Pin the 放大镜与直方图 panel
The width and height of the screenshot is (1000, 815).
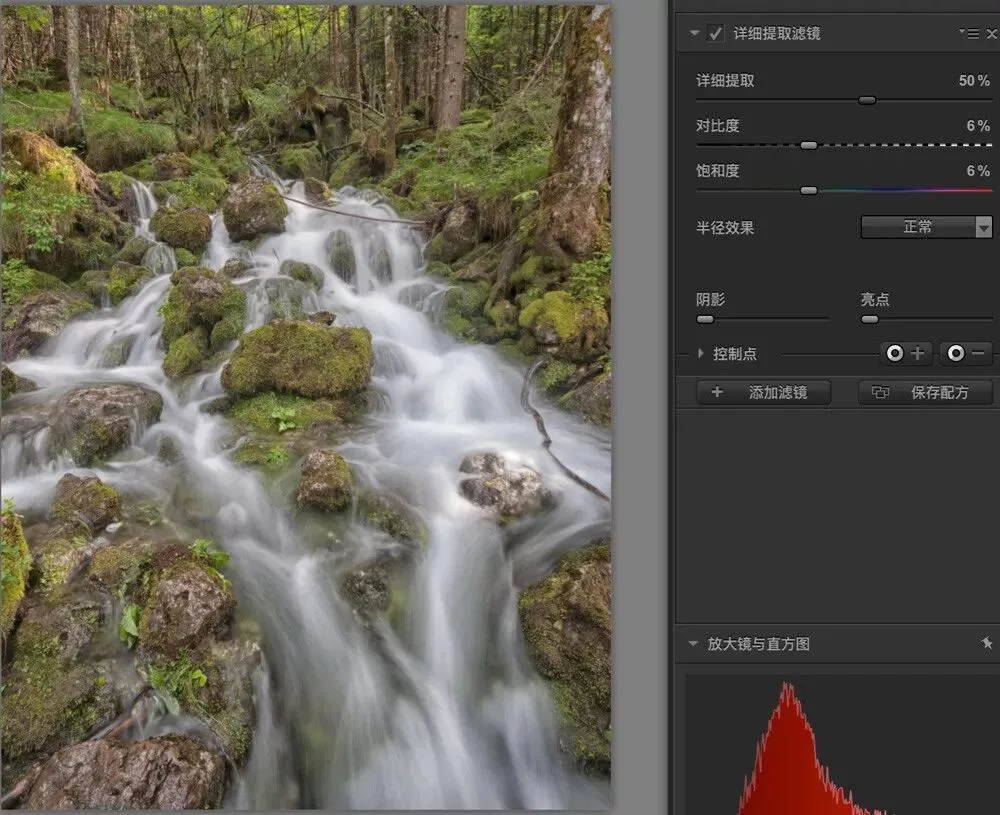tap(987, 643)
